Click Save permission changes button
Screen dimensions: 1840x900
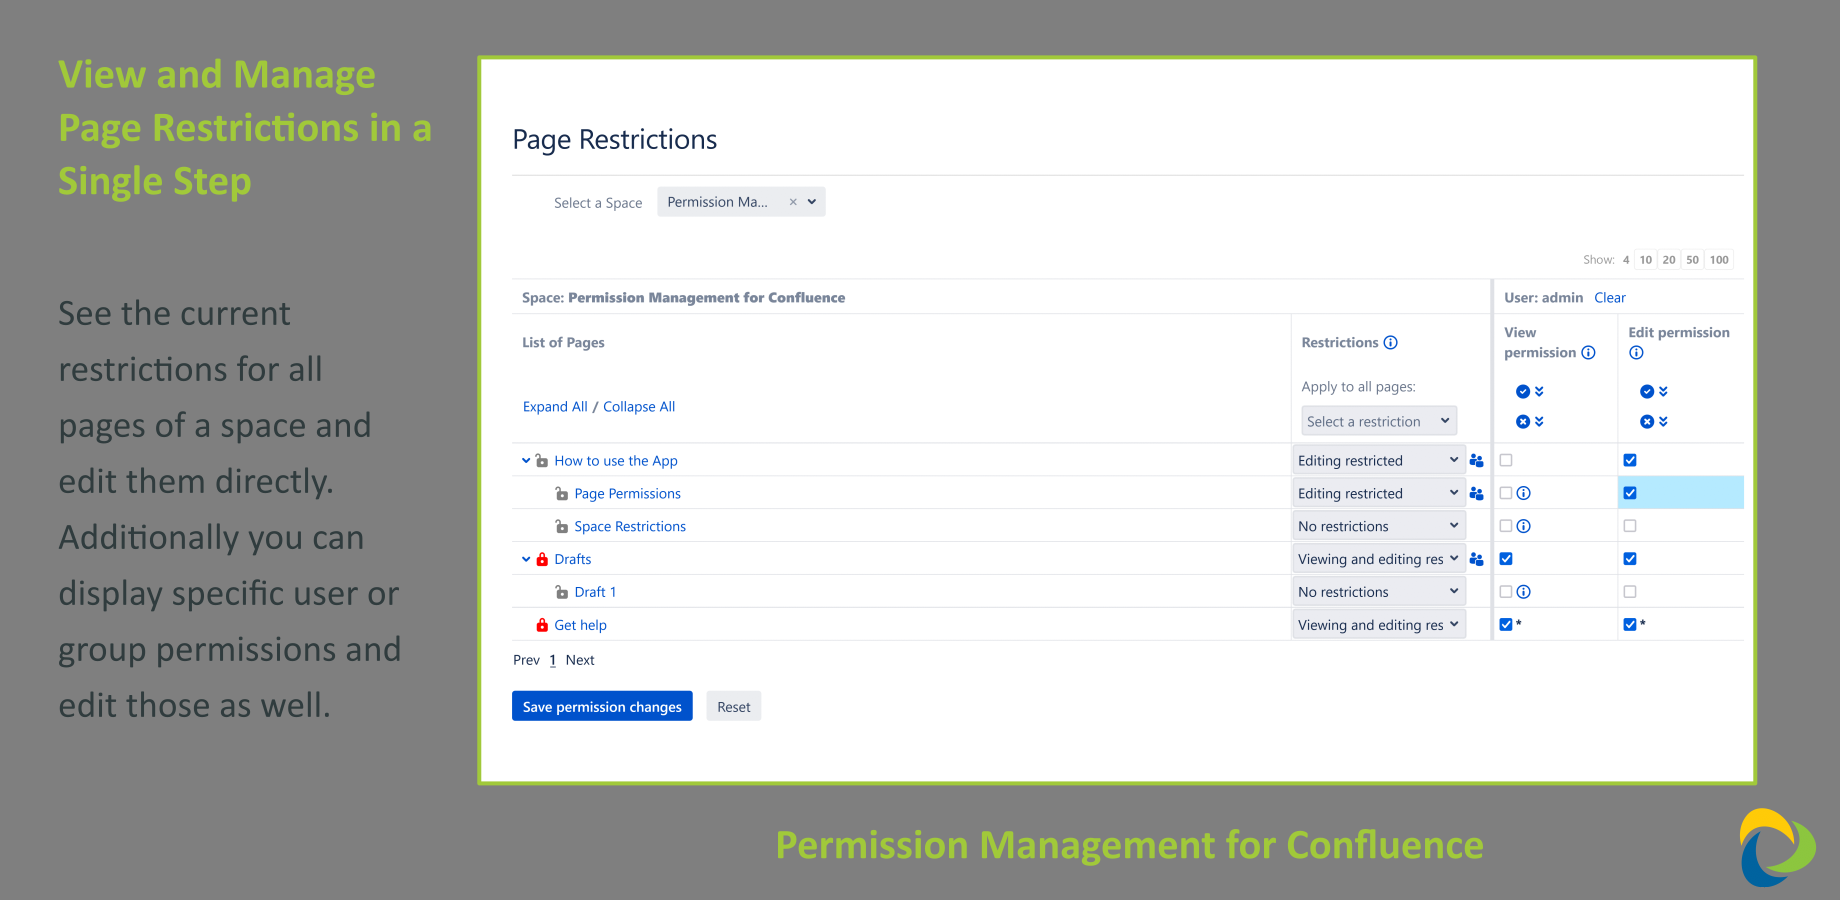(x=602, y=706)
